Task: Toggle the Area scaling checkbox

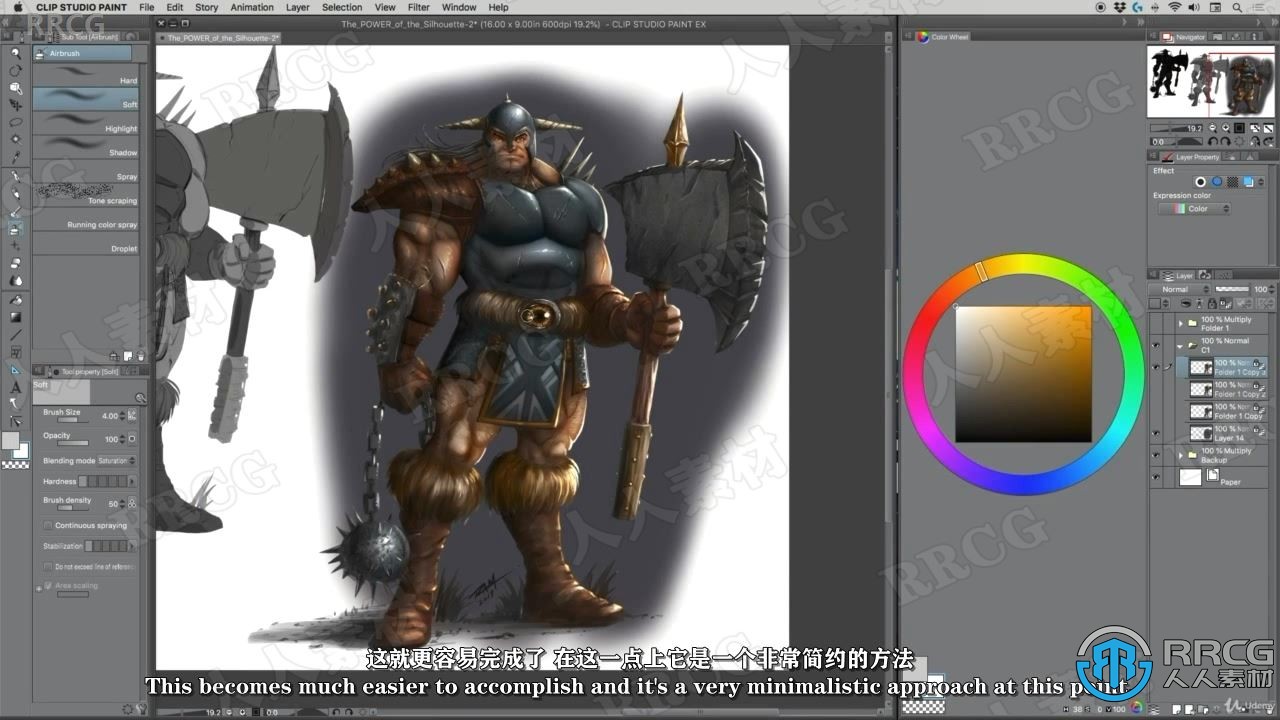Action: point(48,586)
